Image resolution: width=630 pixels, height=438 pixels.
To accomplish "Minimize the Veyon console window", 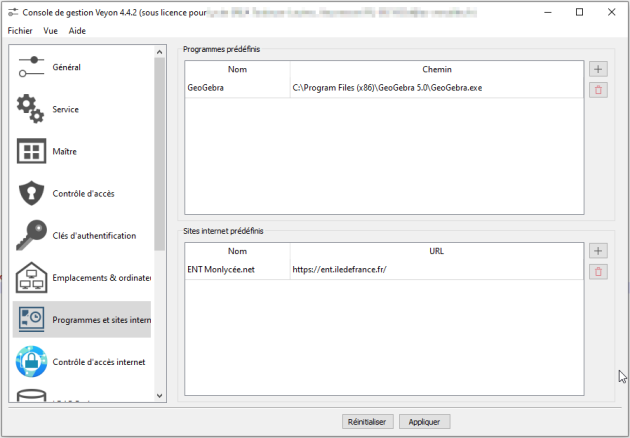I will tap(548, 12).
